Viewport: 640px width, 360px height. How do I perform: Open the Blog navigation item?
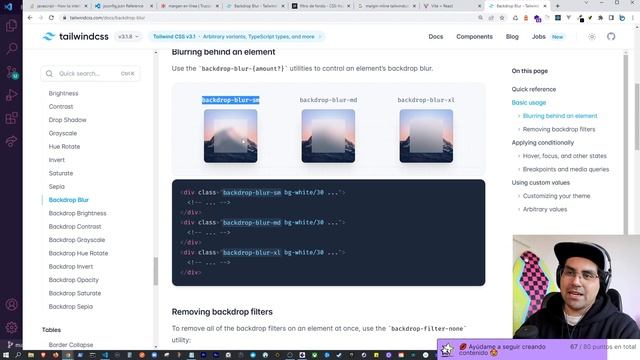pos(512,36)
